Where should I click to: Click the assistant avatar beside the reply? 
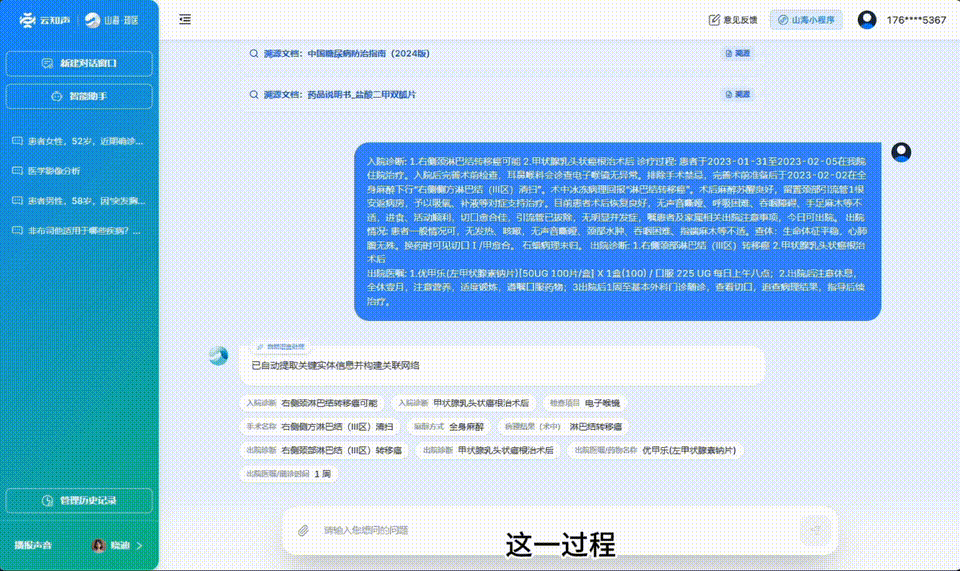pos(218,356)
